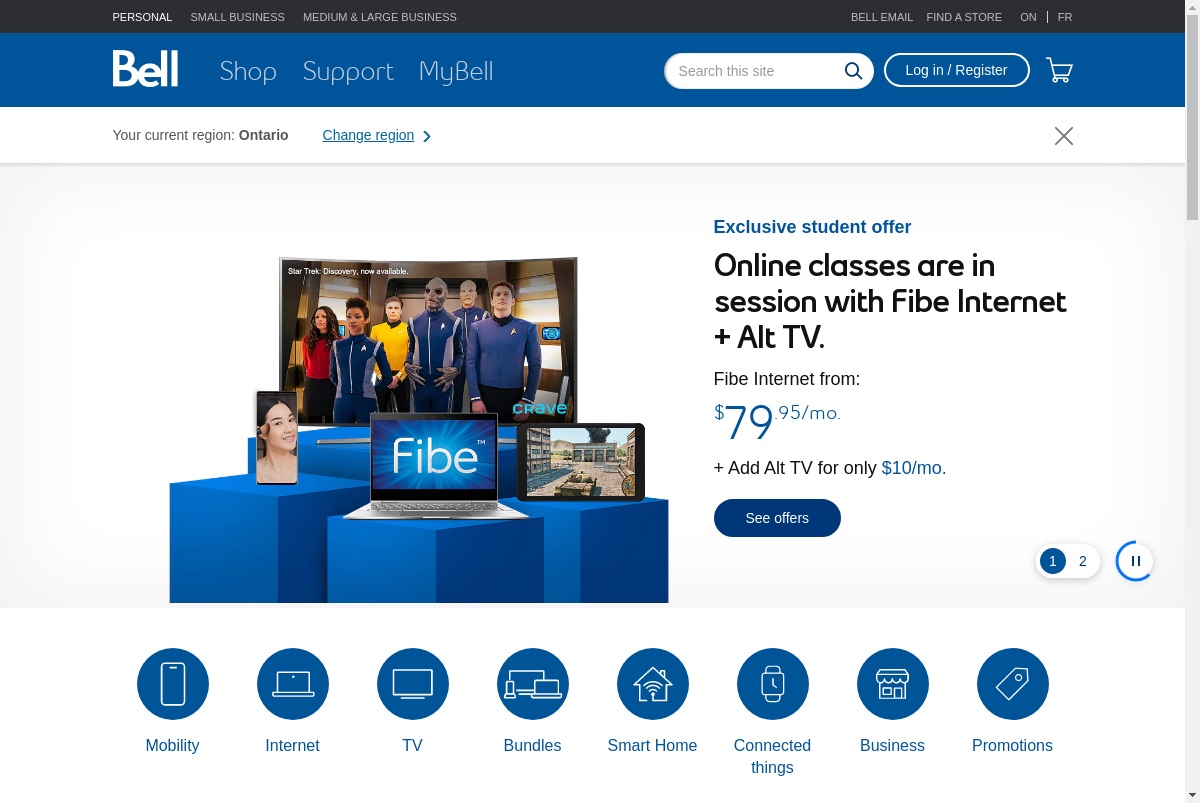1200x803 pixels.
Task: Pause the banner carousel
Action: (x=1135, y=561)
